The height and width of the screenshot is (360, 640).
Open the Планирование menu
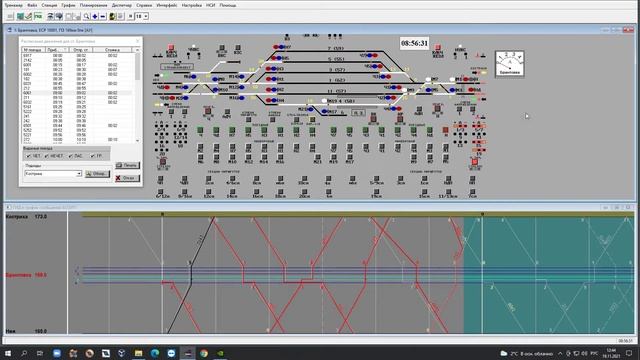pyautogui.click(x=93, y=5)
